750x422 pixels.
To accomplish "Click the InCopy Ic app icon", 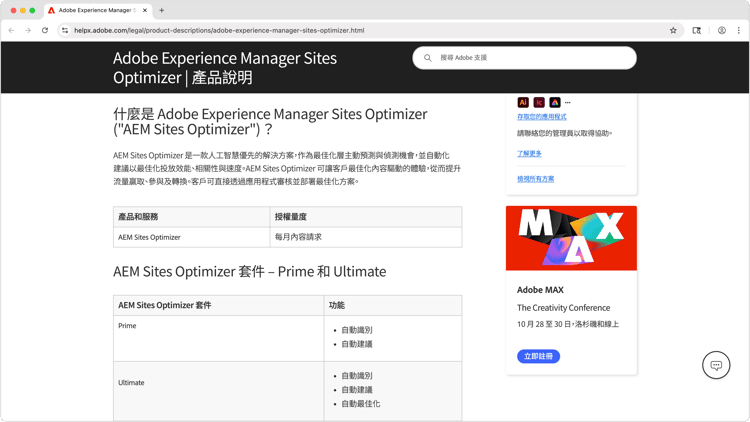I will tap(539, 102).
